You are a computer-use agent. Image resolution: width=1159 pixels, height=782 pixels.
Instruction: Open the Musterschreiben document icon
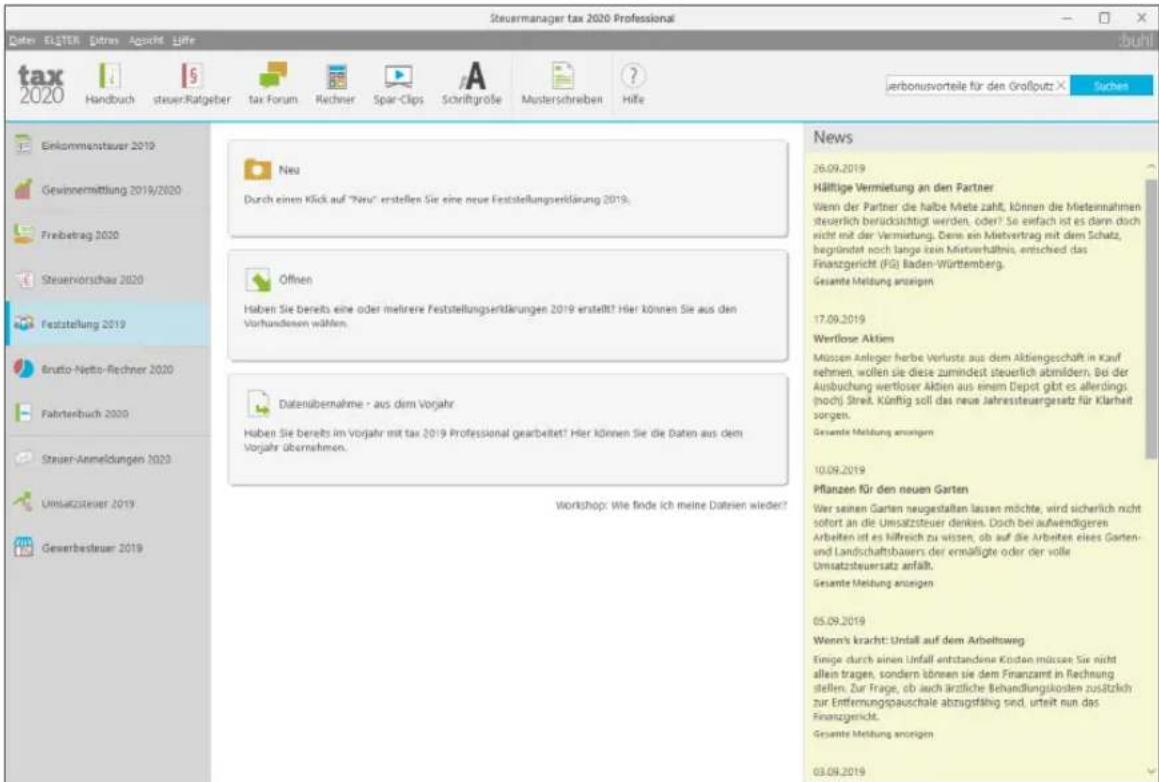point(562,76)
